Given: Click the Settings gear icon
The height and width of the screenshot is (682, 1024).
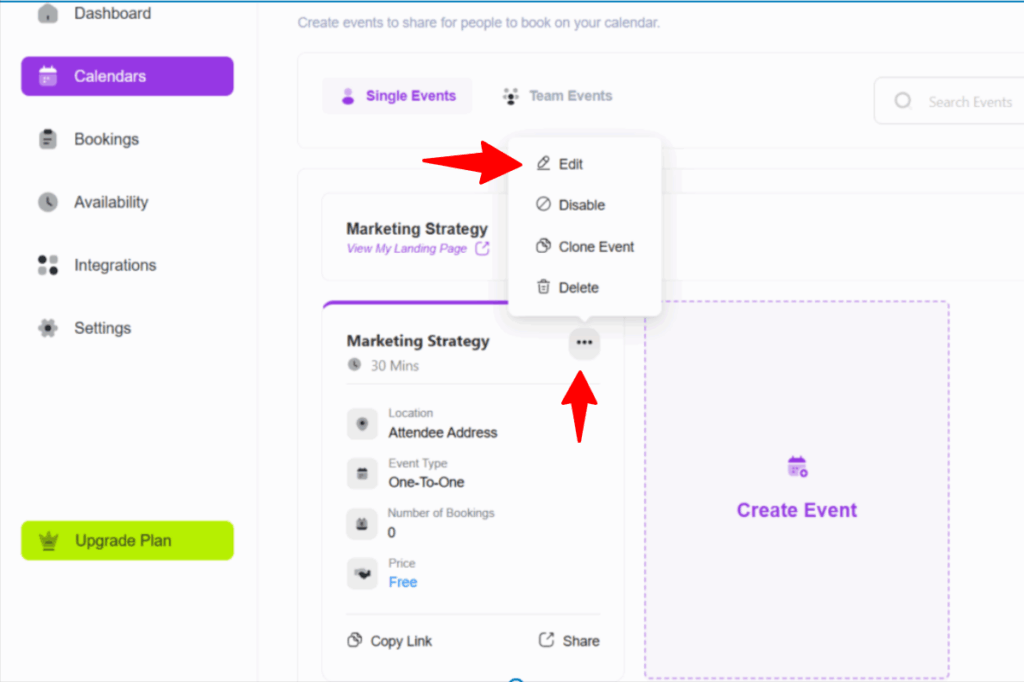Looking at the screenshot, I should [x=48, y=328].
